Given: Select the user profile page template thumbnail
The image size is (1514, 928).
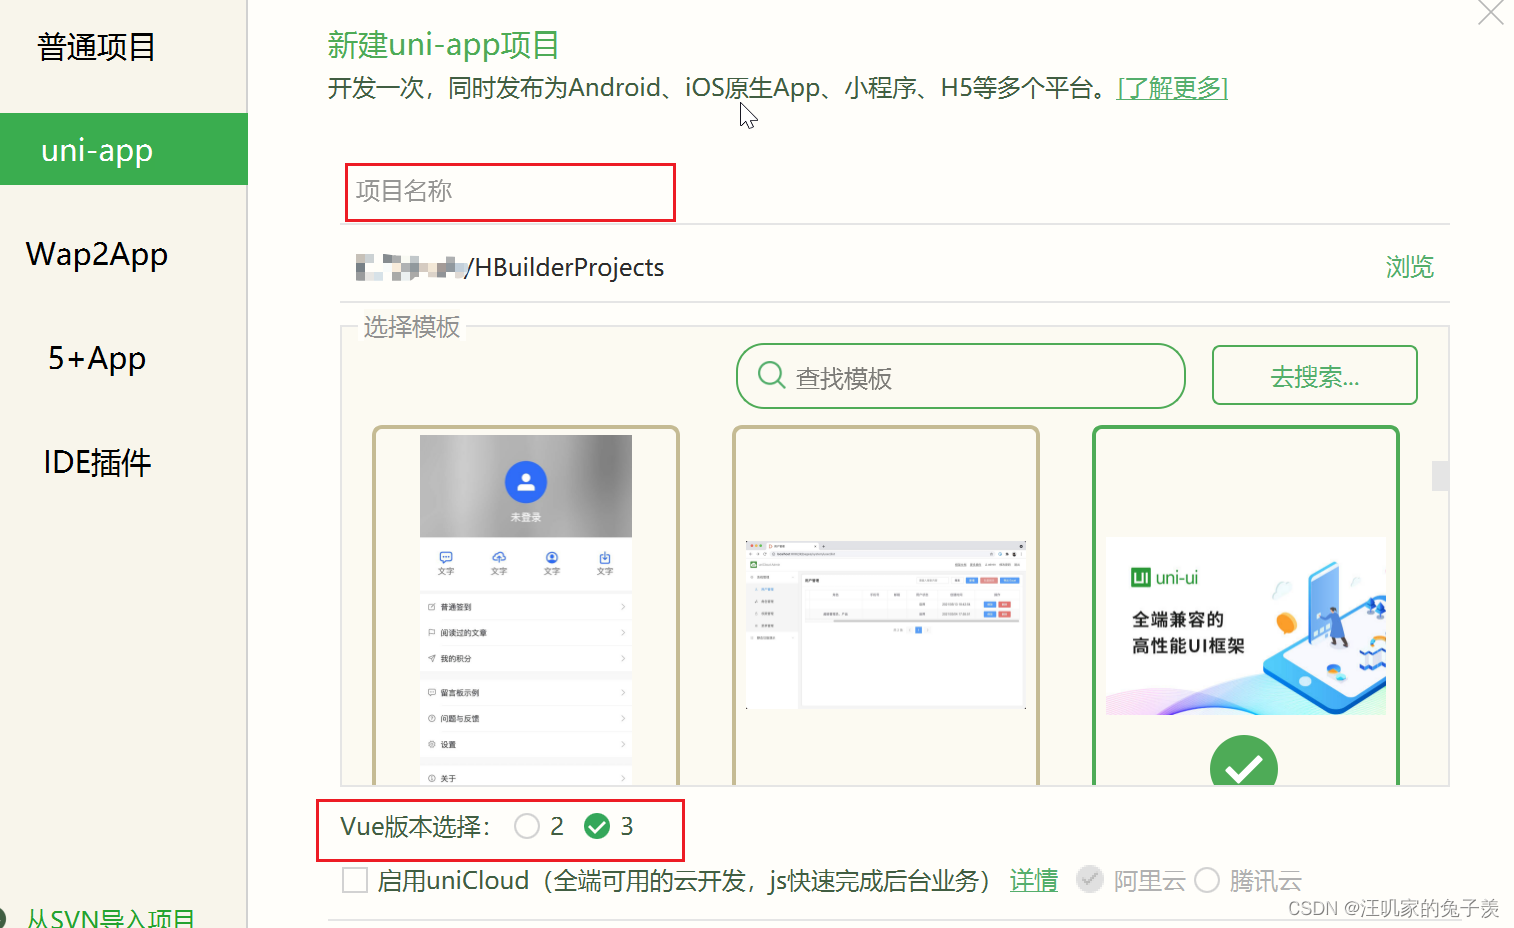Looking at the screenshot, I should (x=526, y=606).
